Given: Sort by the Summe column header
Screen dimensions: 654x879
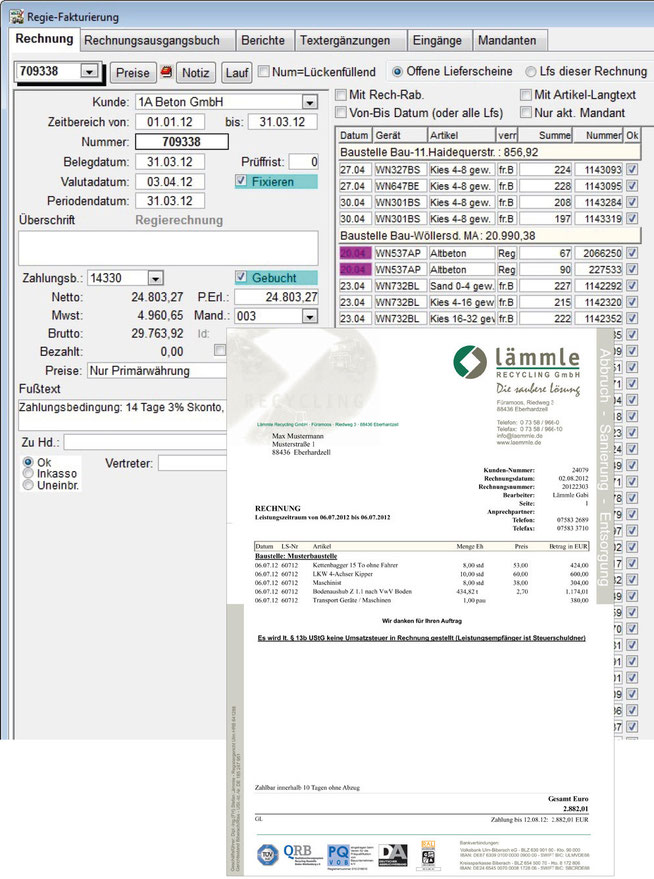Looking at the screenshot, I should tap(545, 135).
